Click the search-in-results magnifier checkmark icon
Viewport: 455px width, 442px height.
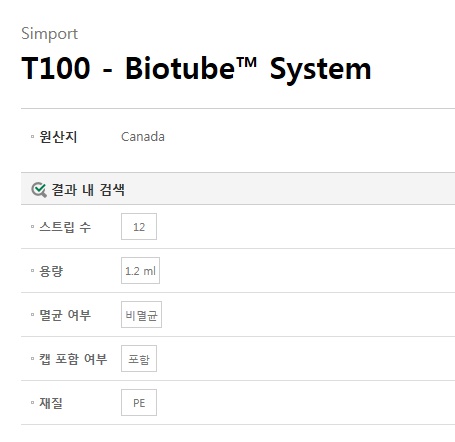[x=39, y=190]
